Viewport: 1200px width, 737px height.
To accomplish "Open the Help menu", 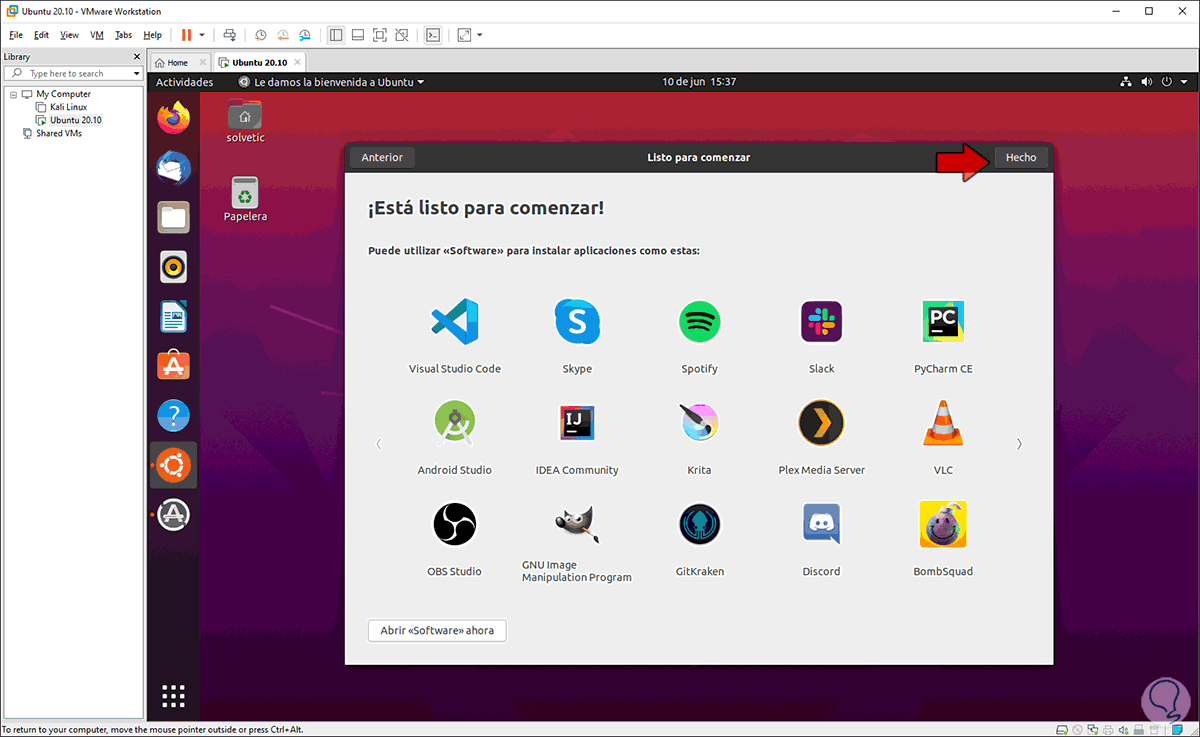I will click(x=152, y=34).
